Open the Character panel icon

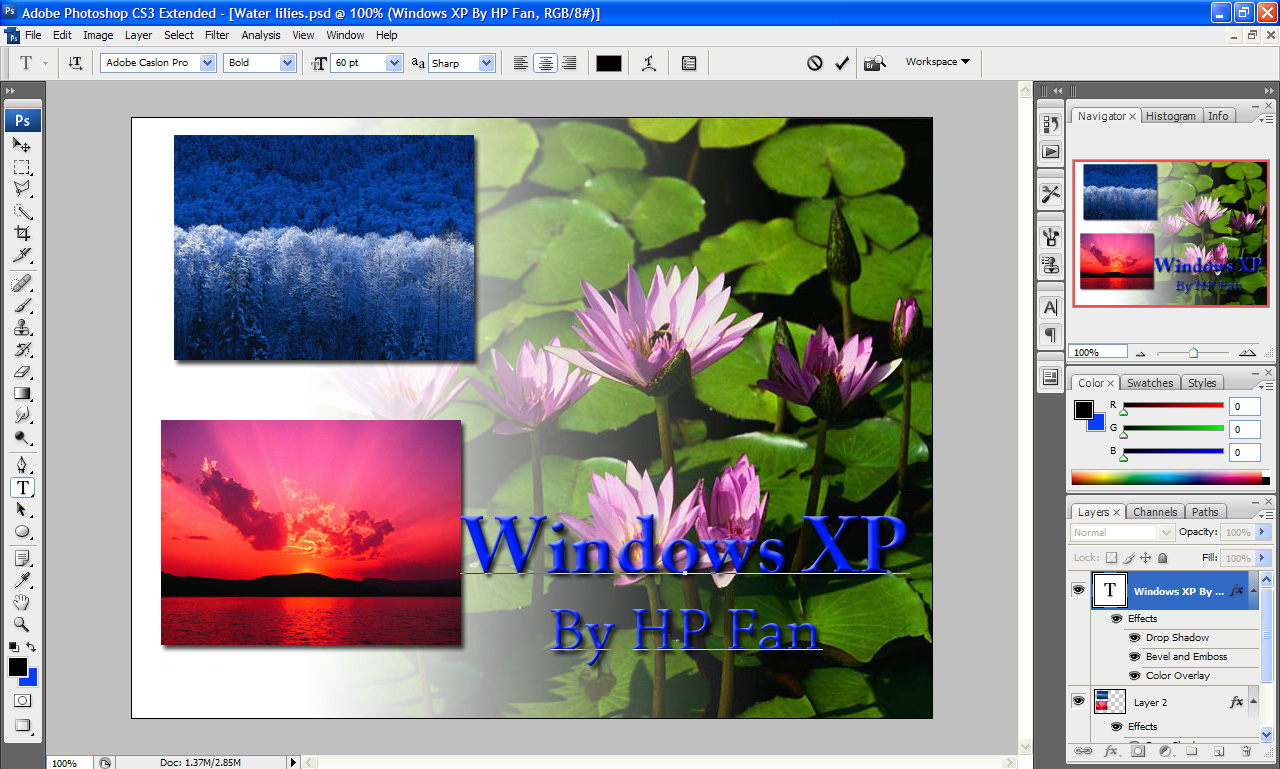[1050, 308]
